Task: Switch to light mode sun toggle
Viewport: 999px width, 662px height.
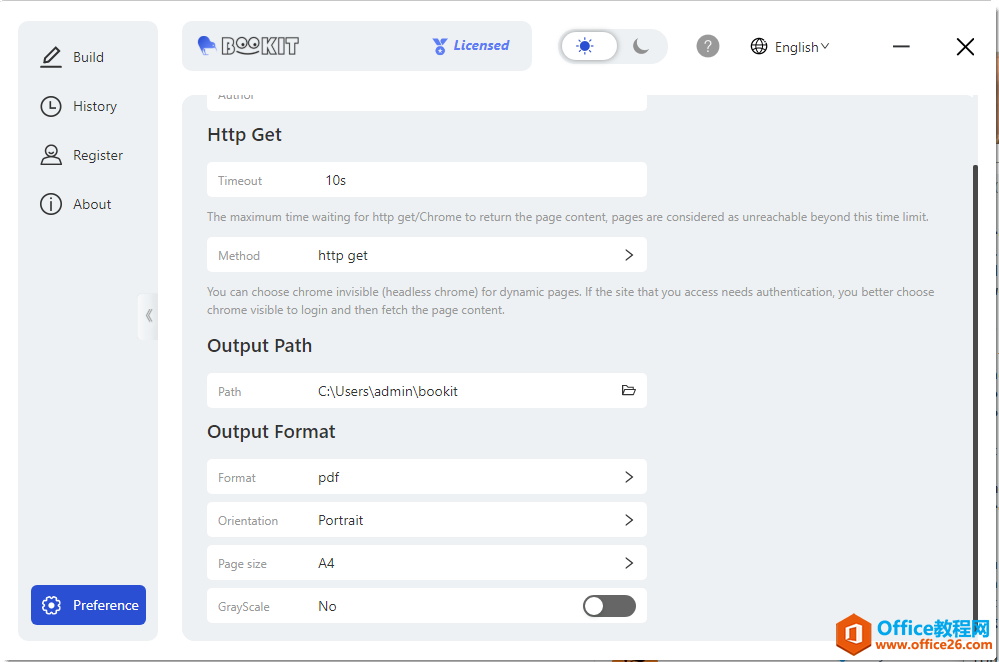Action: [586, 46]
